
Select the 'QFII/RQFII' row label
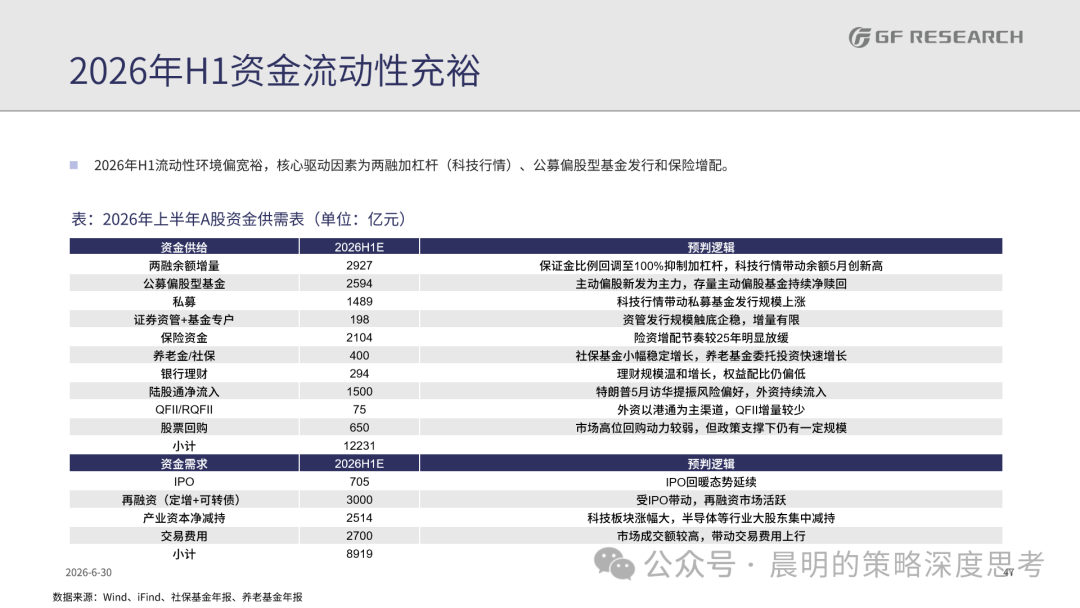(184, 410)
